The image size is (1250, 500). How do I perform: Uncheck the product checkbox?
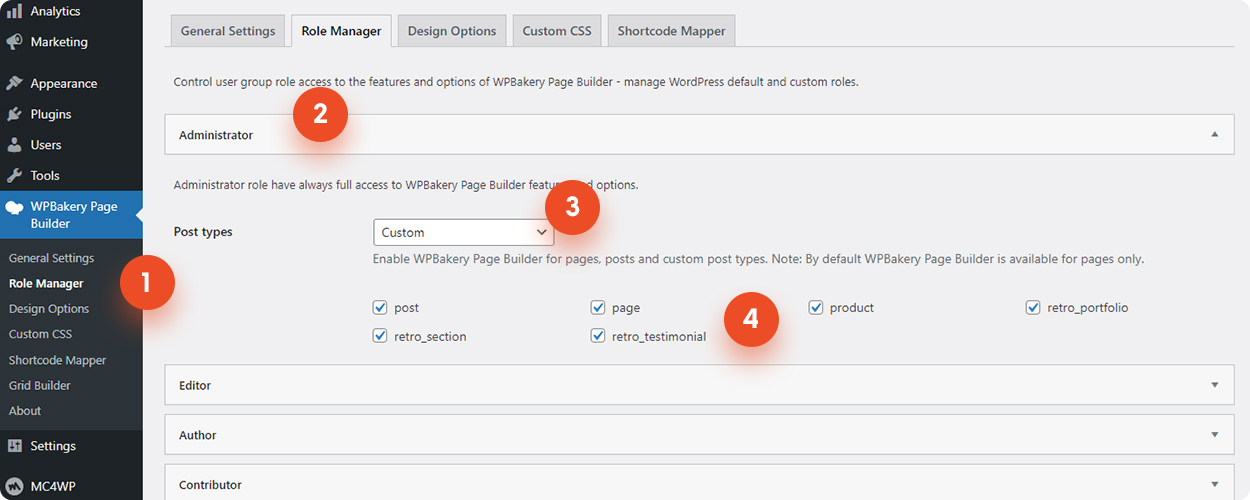816,308
